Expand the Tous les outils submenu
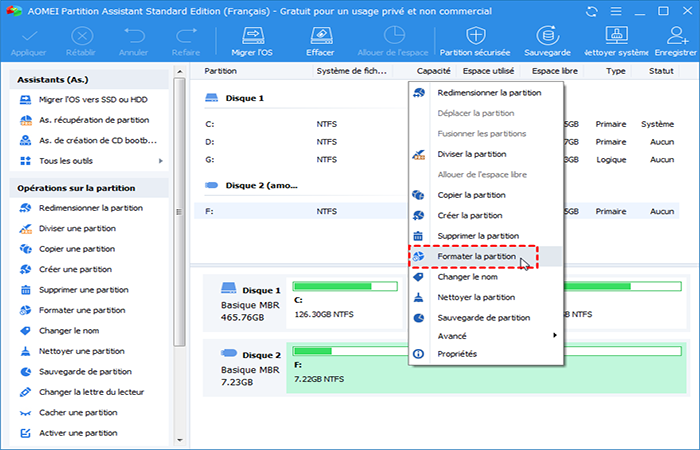 point(160,161)
